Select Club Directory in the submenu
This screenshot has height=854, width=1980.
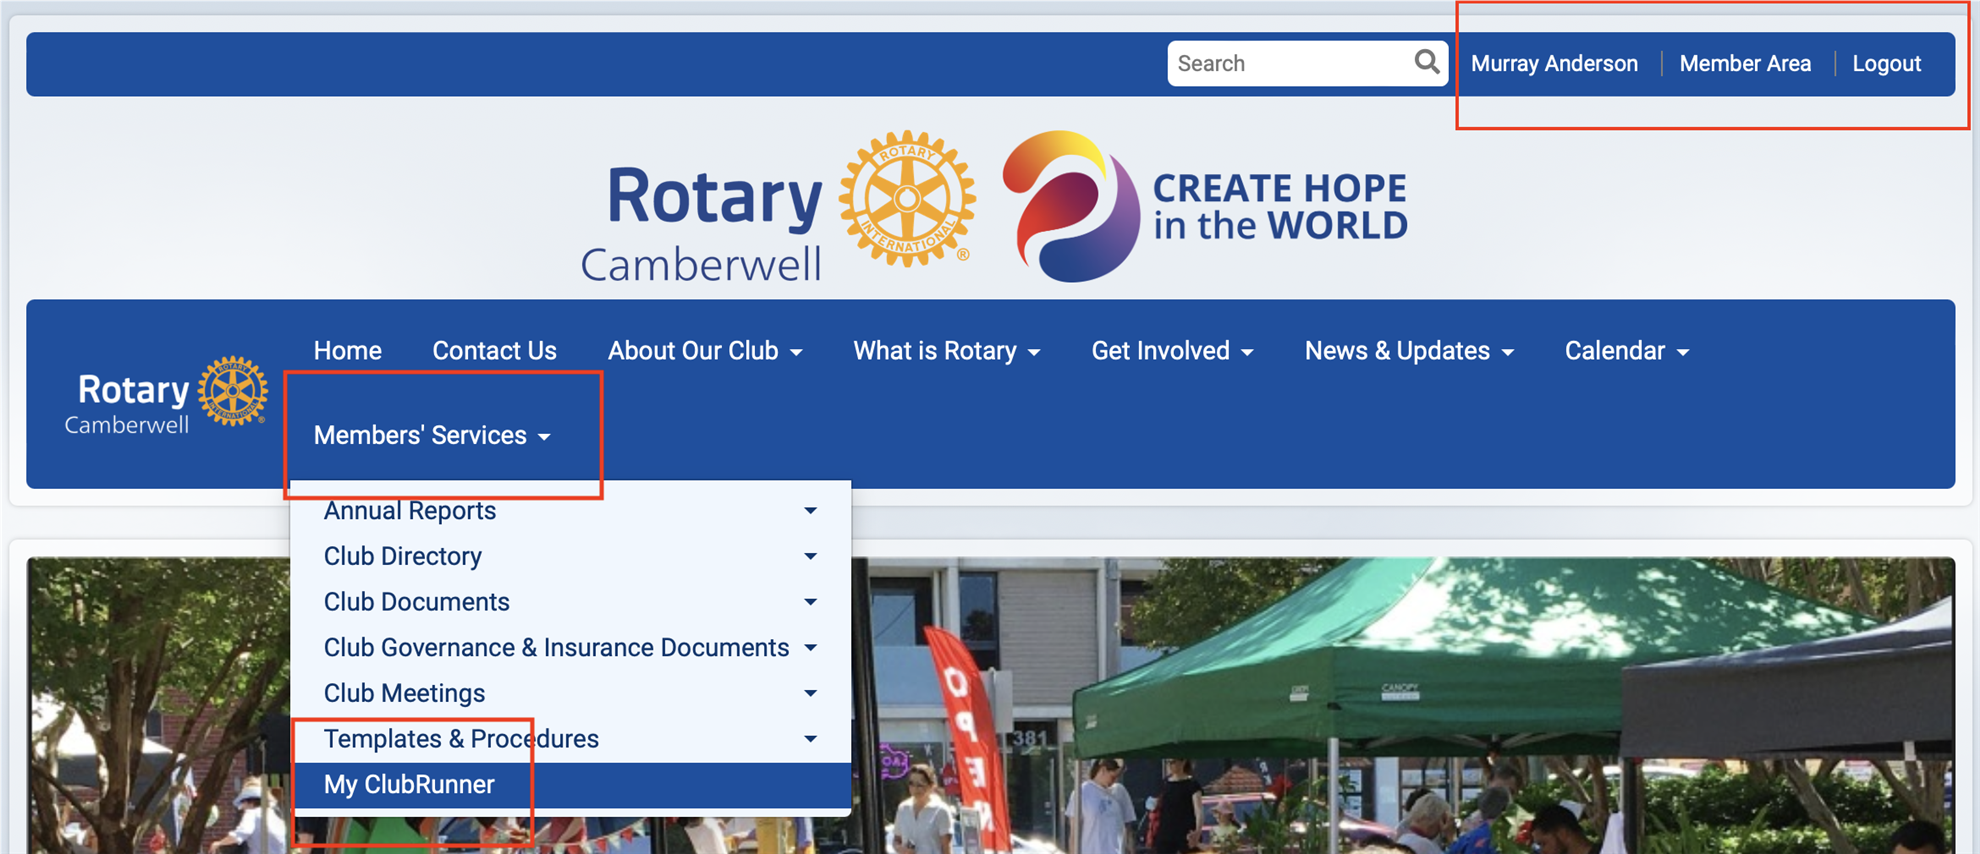point(403,556)
